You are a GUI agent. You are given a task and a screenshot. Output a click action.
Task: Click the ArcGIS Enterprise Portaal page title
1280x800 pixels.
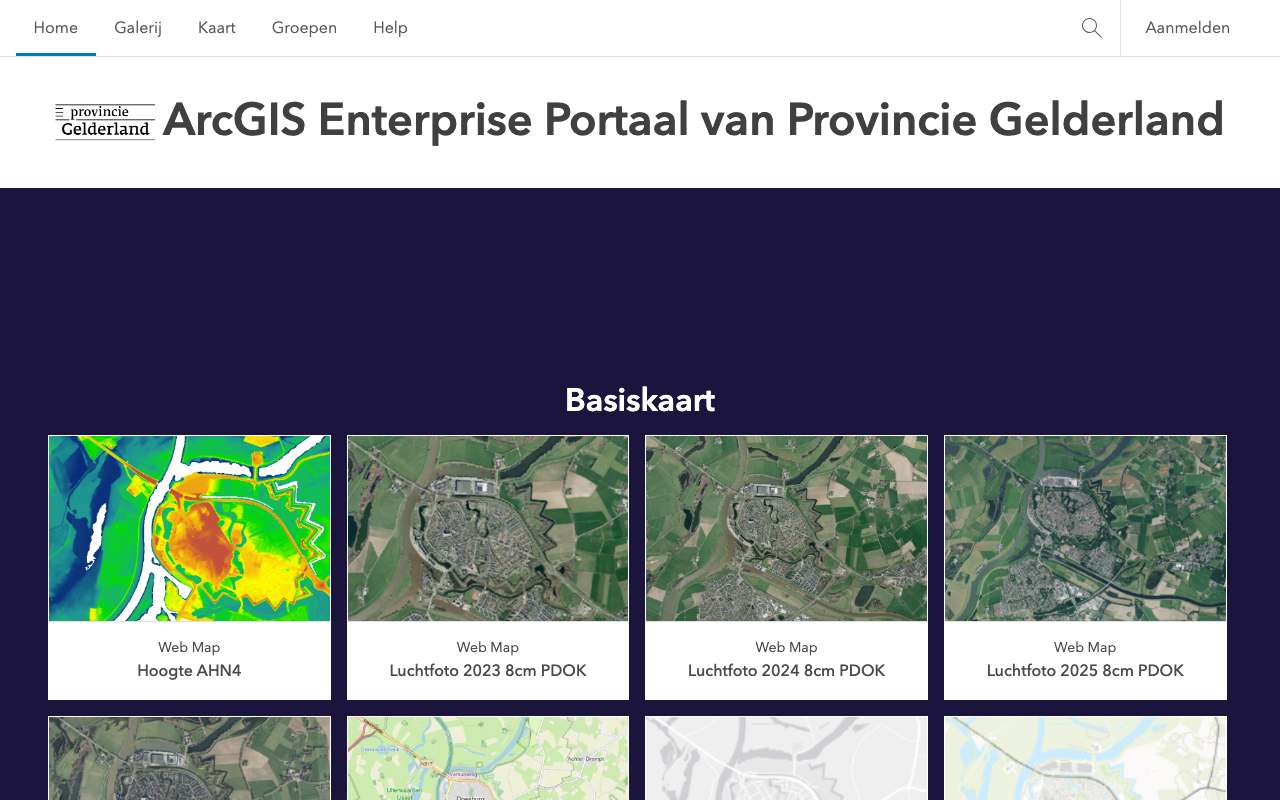pos(693,120)
